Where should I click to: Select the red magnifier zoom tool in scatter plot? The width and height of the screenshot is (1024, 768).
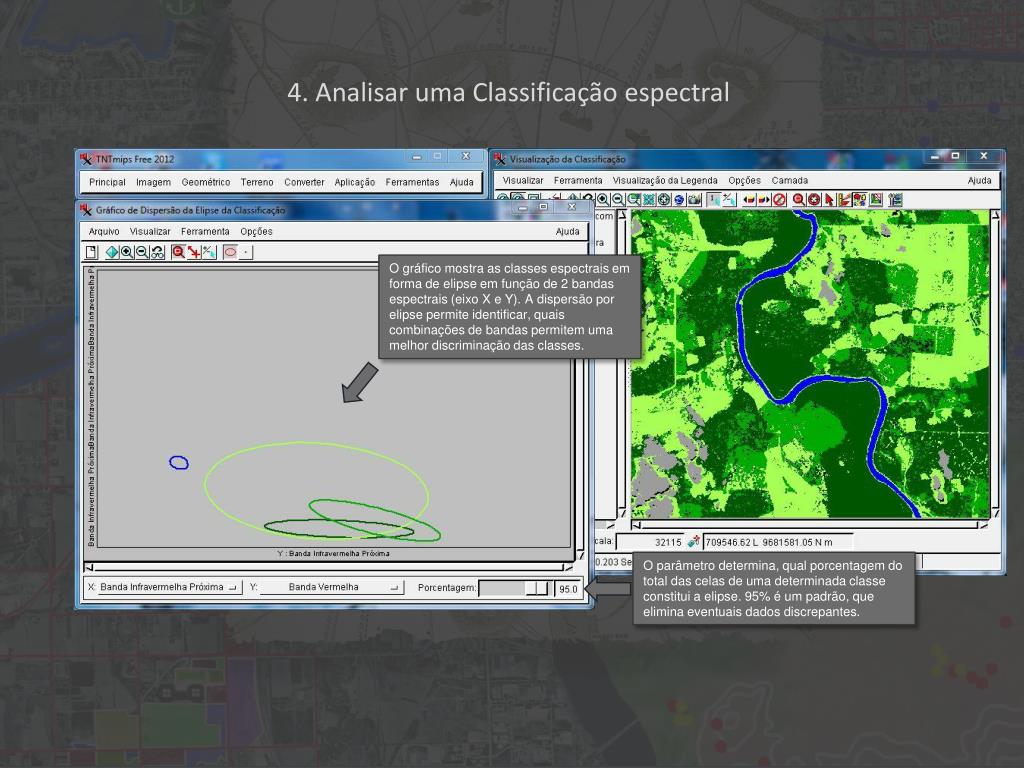click(178, 252)
